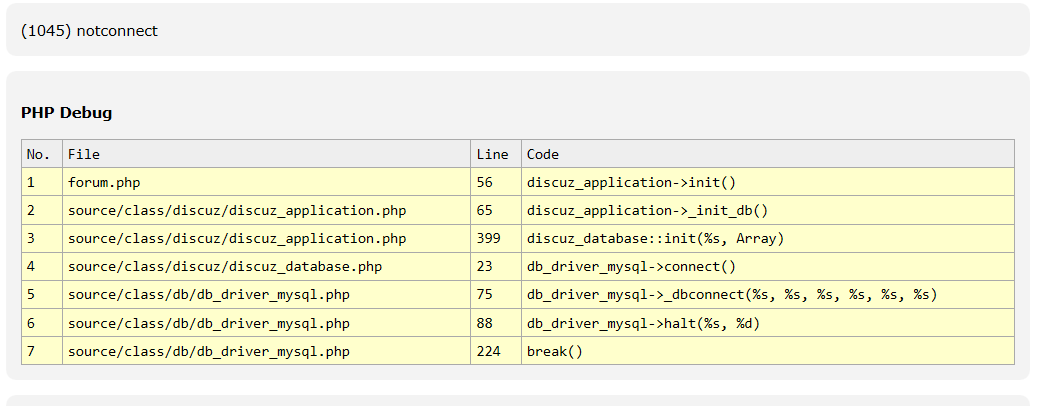1043x406 pixels.
Task: Click the discuz_application->_init_db() code entry
Action: click(647, 210)
